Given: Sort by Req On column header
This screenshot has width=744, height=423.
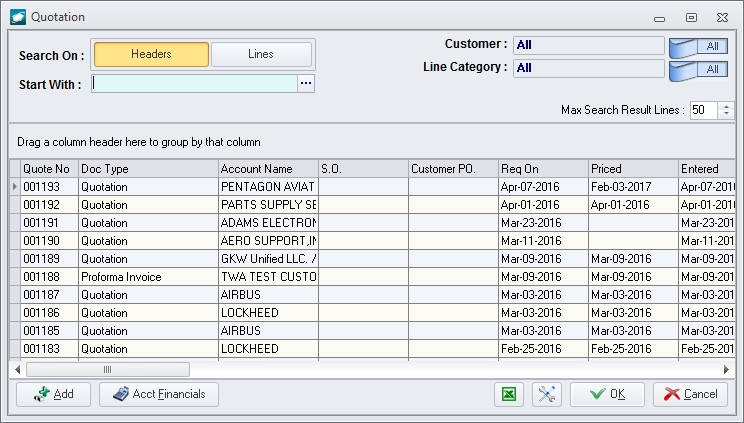Looking at the screenshot, I should [543, 169].
